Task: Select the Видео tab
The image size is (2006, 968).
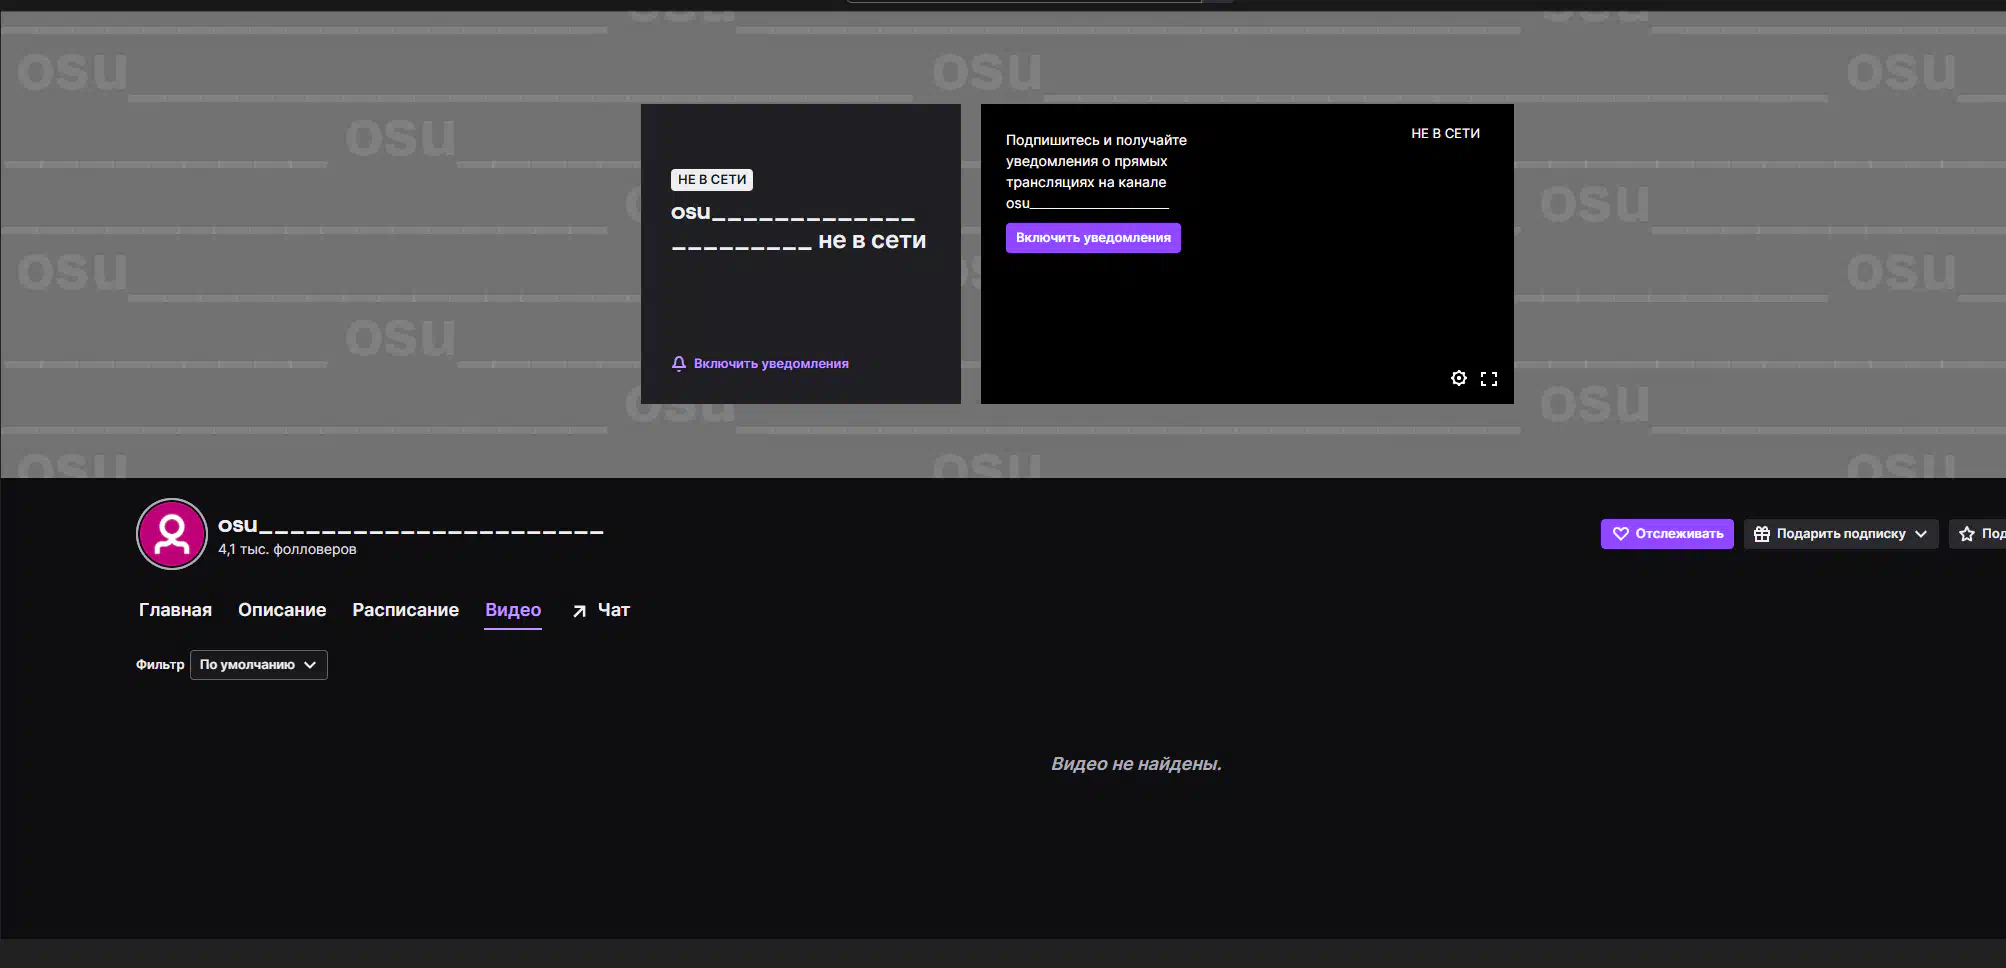Action: 513,610
